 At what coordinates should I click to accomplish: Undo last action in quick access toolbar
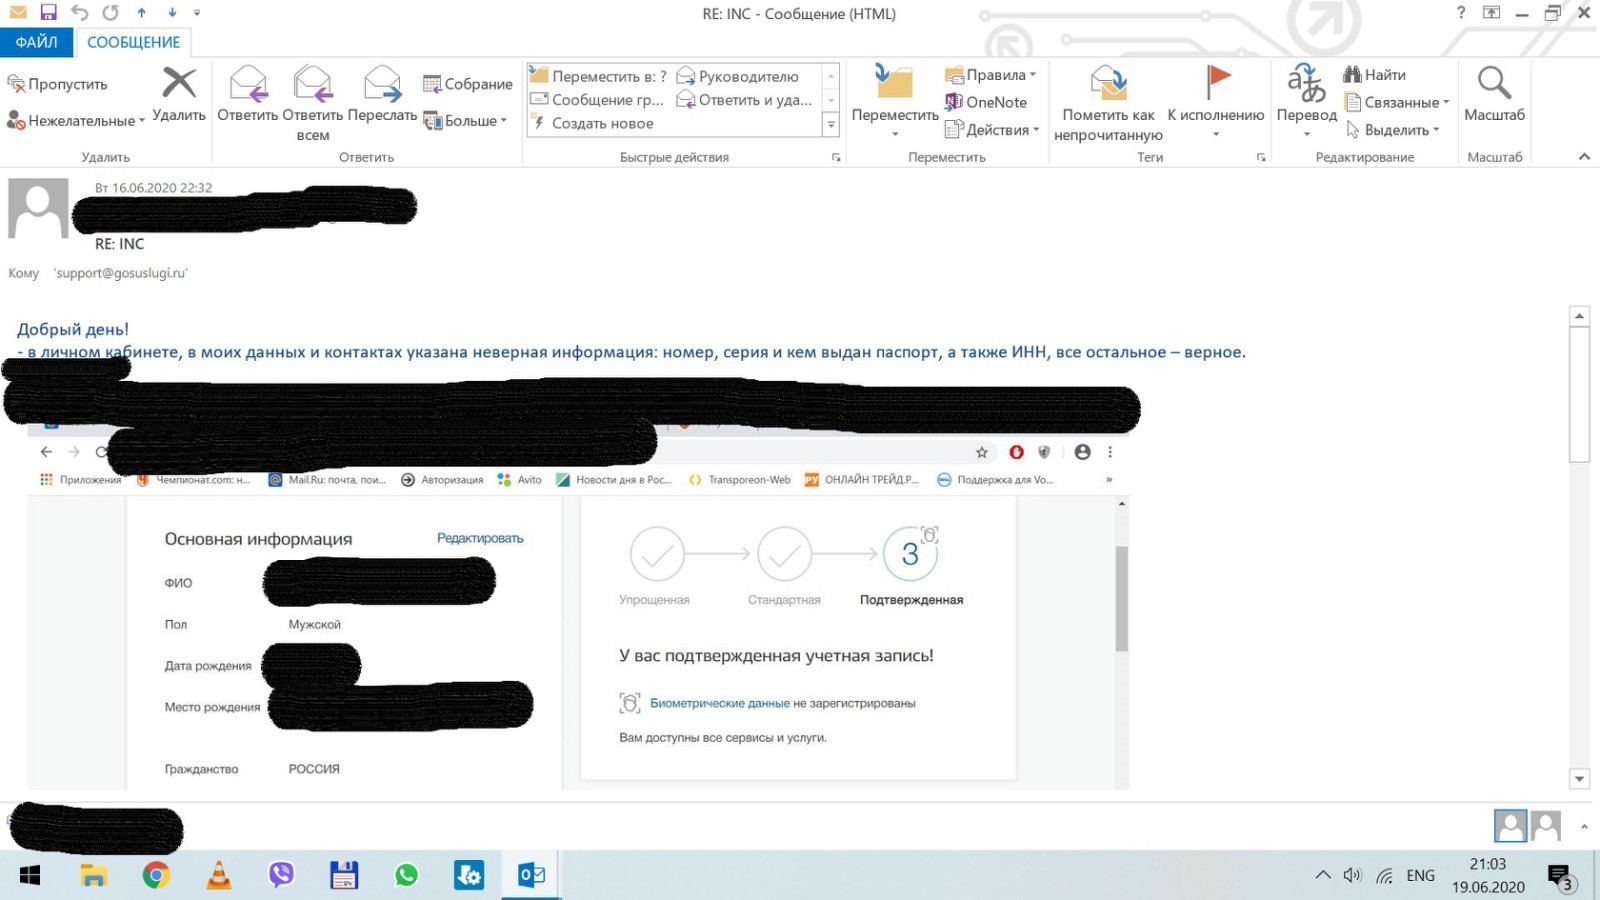pos(79,12)
